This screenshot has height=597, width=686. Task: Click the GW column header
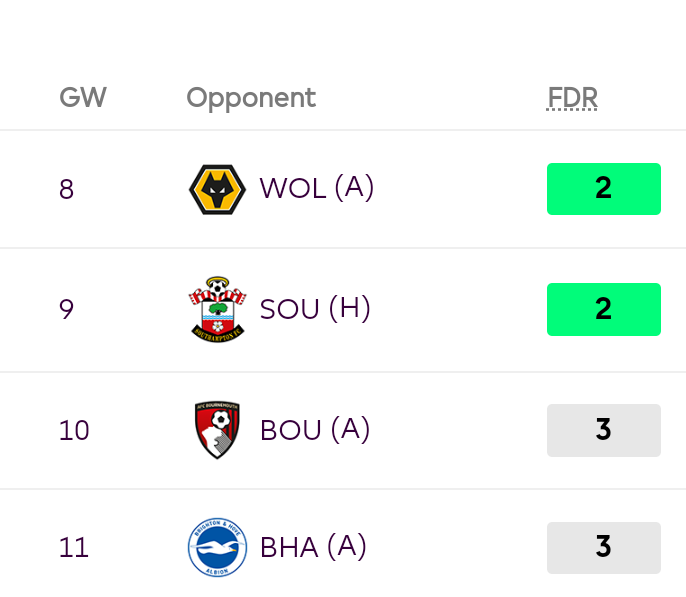[x=83, y=97]
